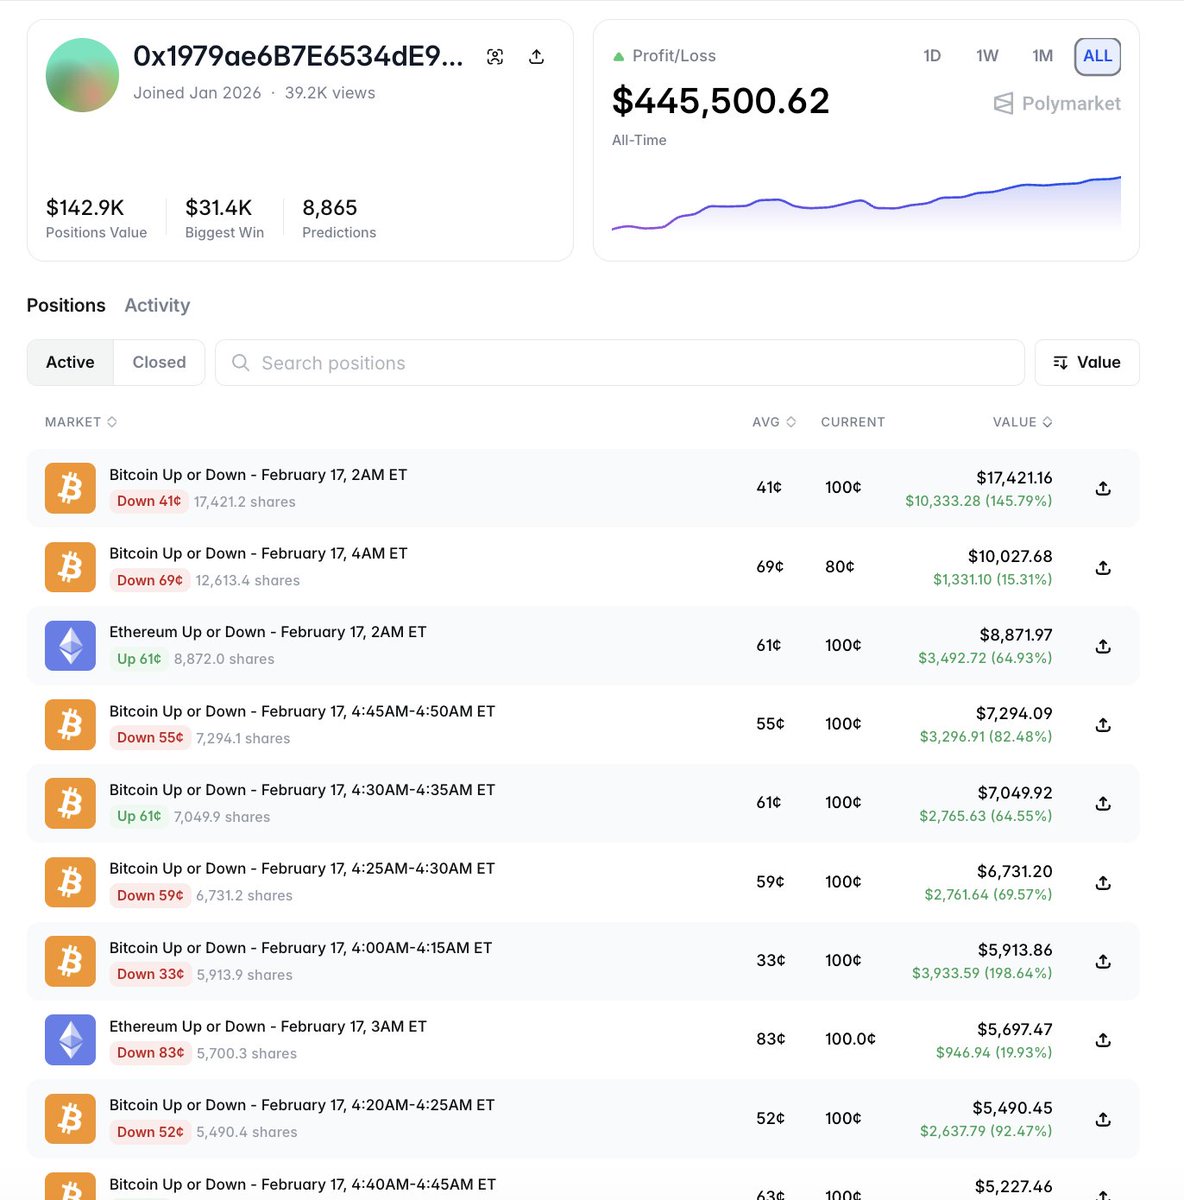Viewport: 1184px width, 1200px height.
Task: Select the 1W profit range
Action: point(987,56)
